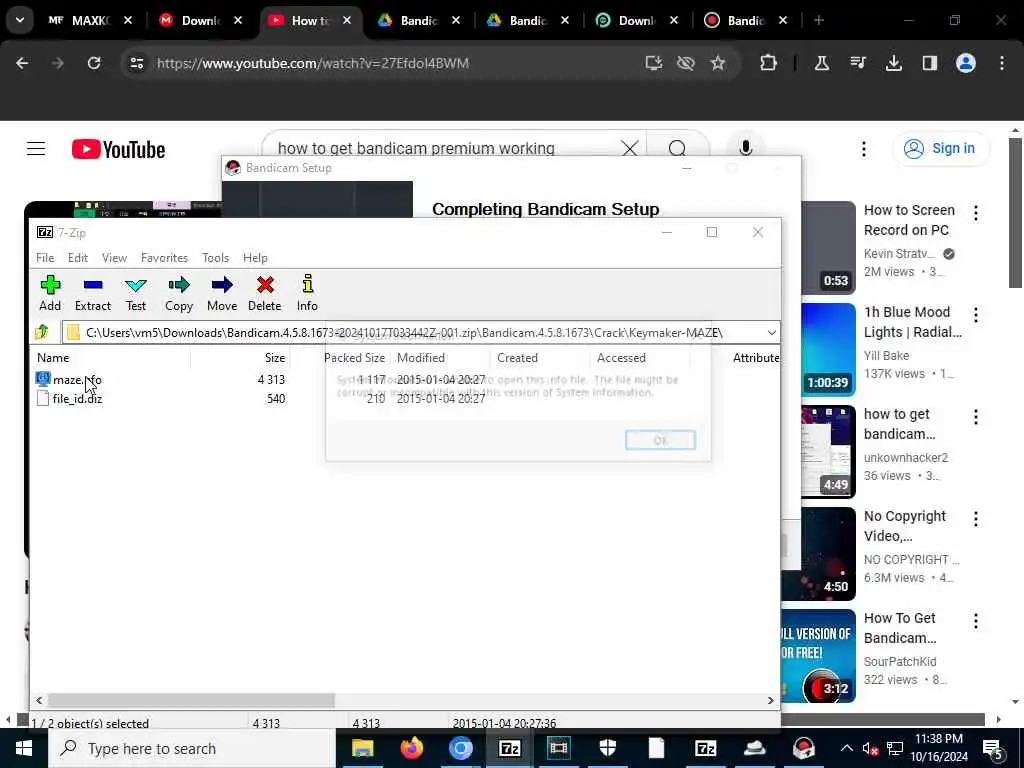The width and height of the screenshot is (1024, 768).
Task: Toggle the browser side panel
Action: (929, 63)
